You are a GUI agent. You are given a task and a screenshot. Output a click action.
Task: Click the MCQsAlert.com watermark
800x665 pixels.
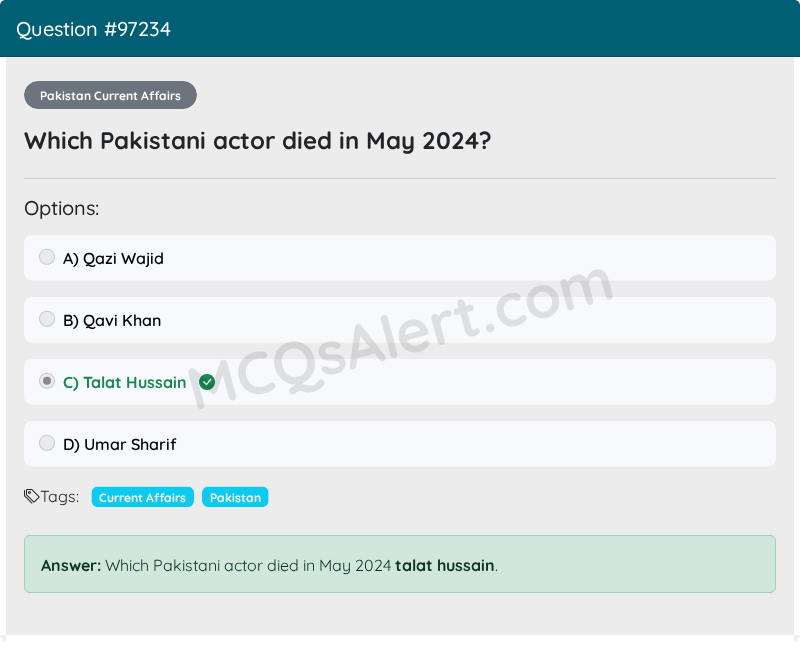[401, 338]
